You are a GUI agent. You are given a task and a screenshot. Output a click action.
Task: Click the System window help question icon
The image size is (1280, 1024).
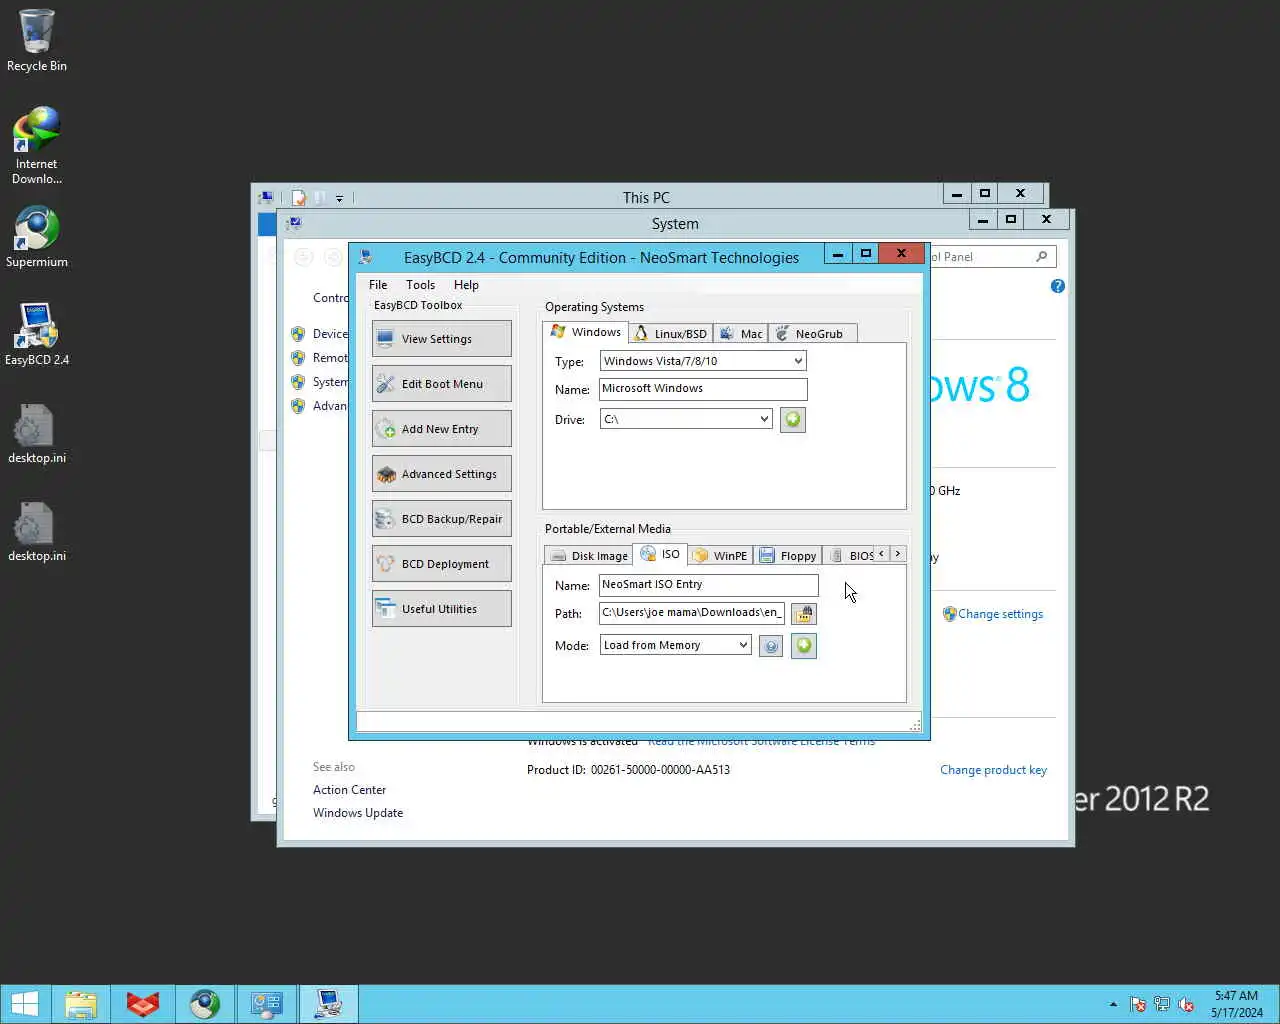point(1058,286)
